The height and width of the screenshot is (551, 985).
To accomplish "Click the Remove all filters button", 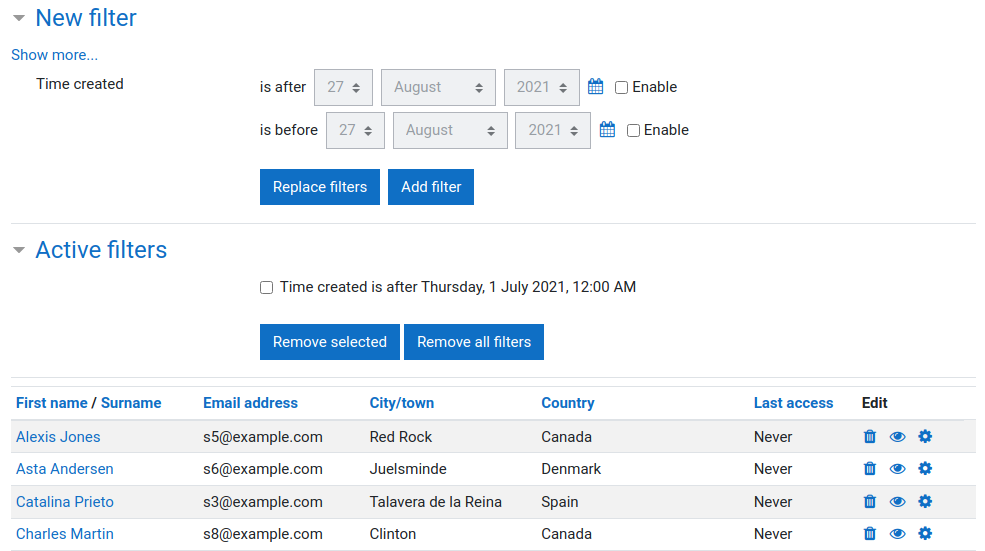I will (474, 342).
